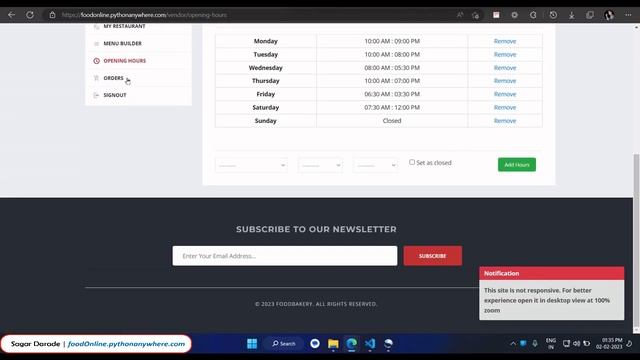Click the Saturday day label
Viewport: 640px width, 360px height.
[x=265, y=107]
